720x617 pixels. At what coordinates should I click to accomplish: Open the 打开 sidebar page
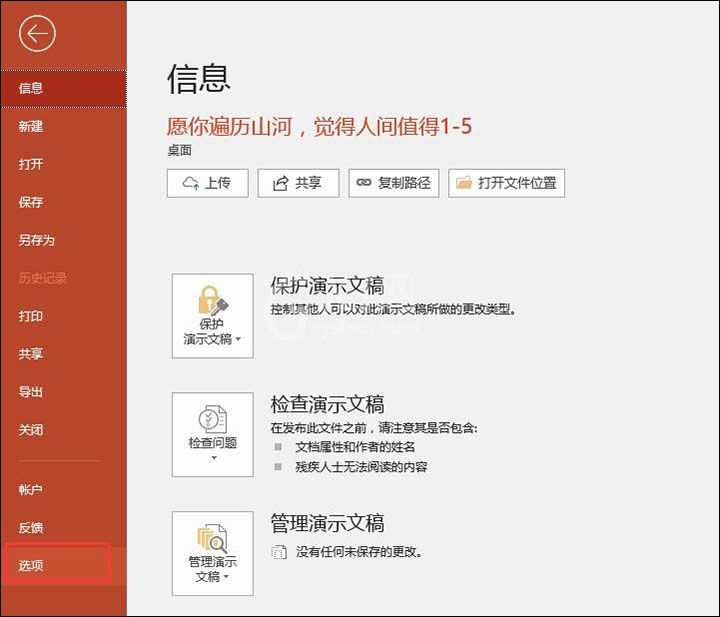pyautogui.click(x=63, y=164)
